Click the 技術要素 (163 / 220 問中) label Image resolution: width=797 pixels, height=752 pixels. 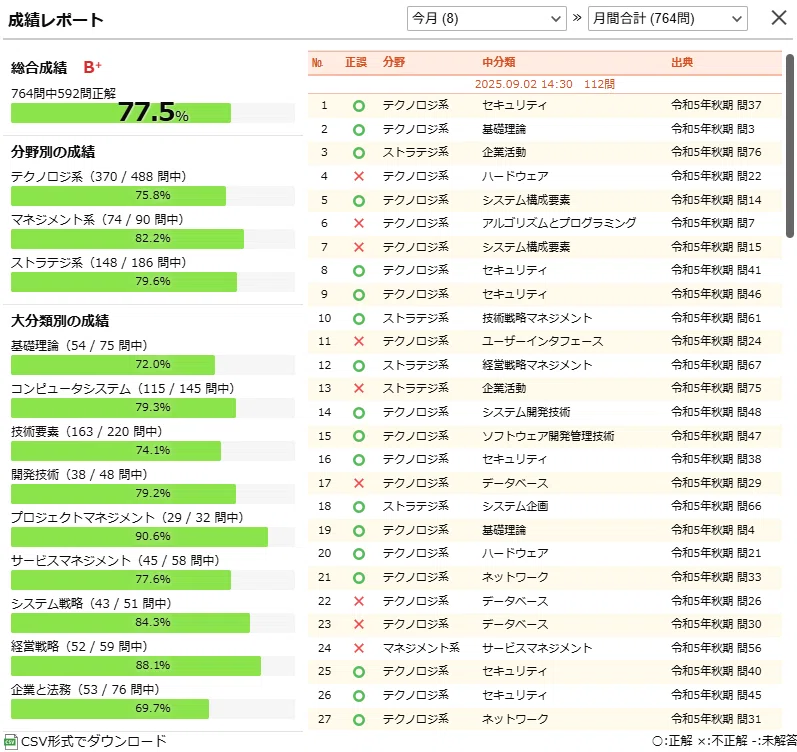tap(86, 432)
